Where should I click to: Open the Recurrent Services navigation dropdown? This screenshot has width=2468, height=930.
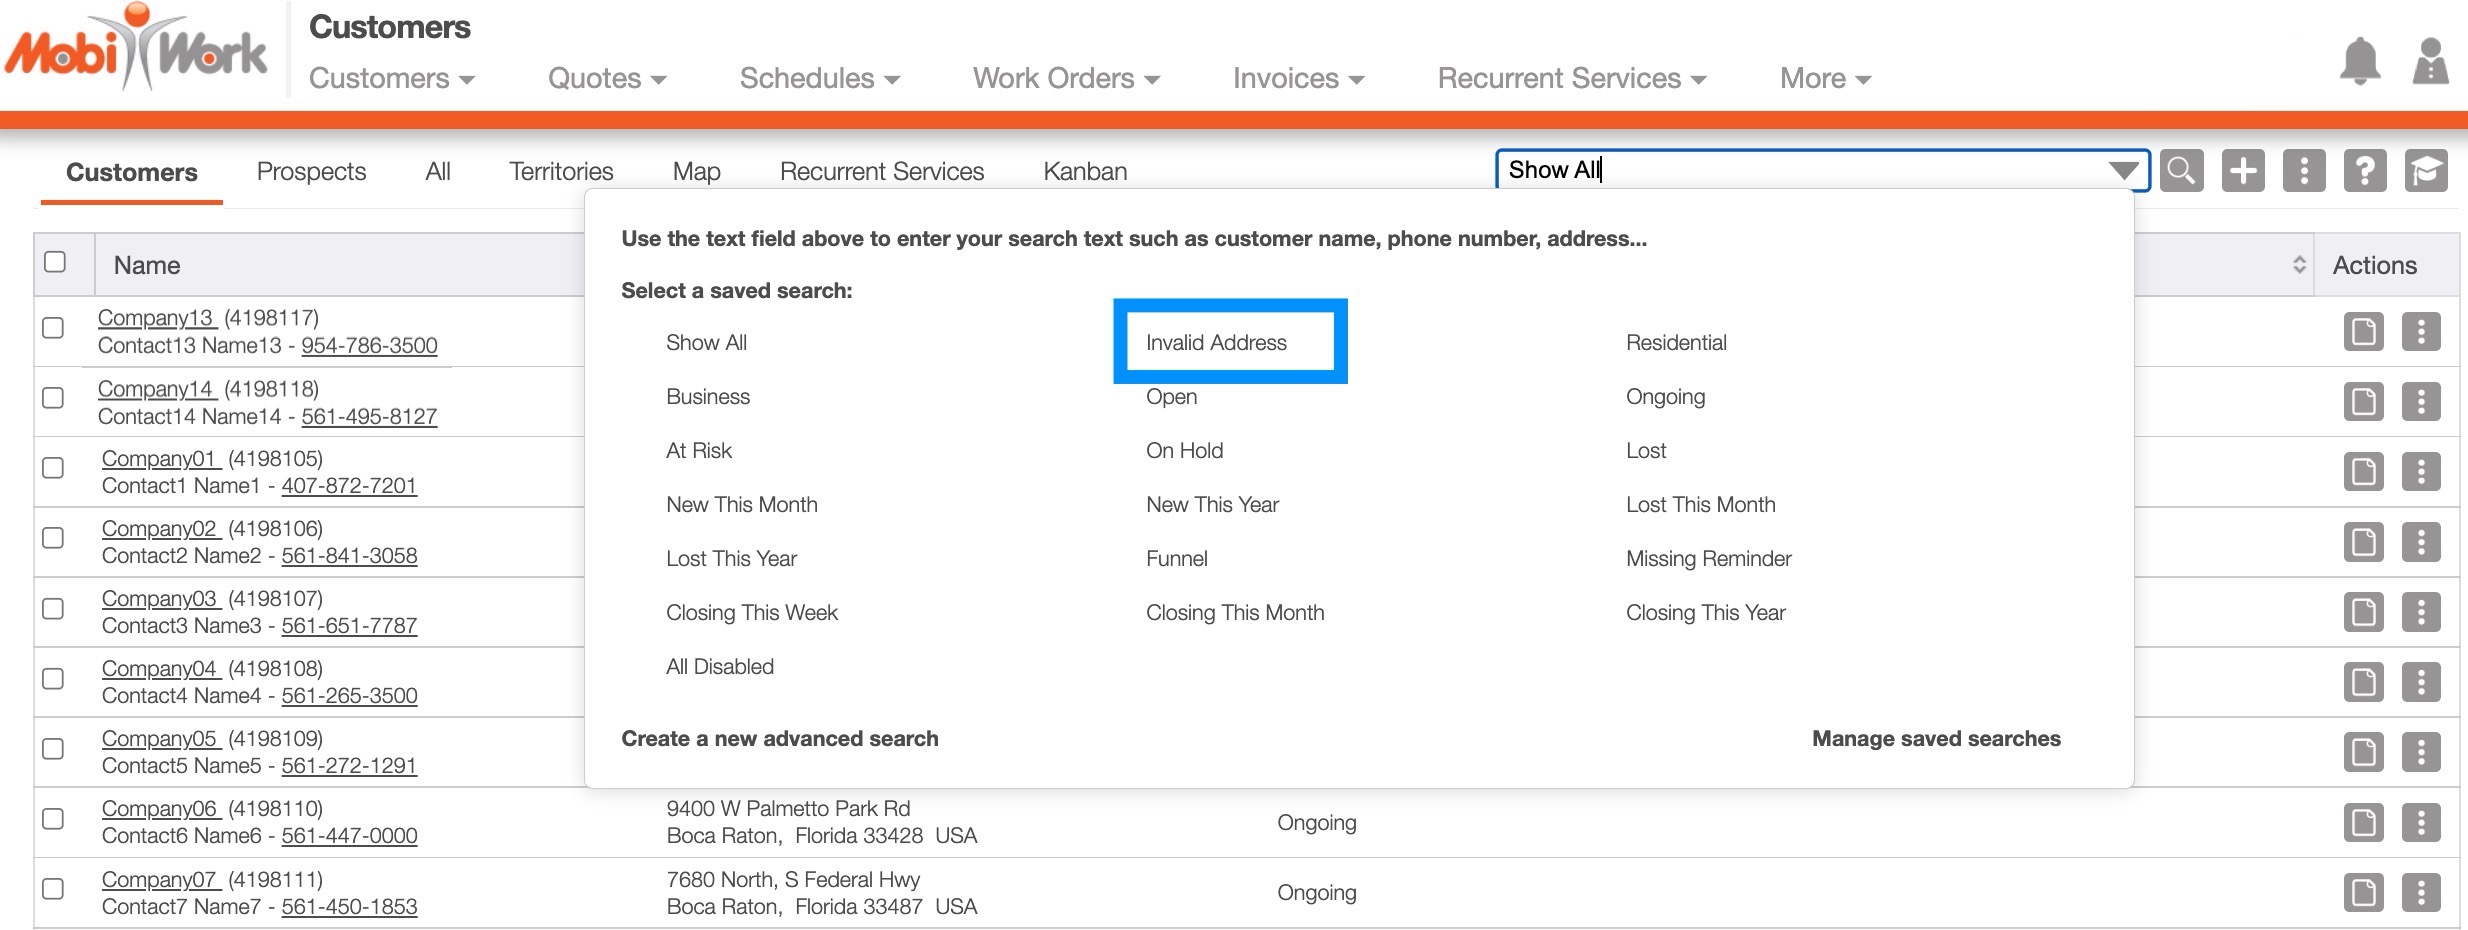pyautogui.click(x=1571, y=79)
